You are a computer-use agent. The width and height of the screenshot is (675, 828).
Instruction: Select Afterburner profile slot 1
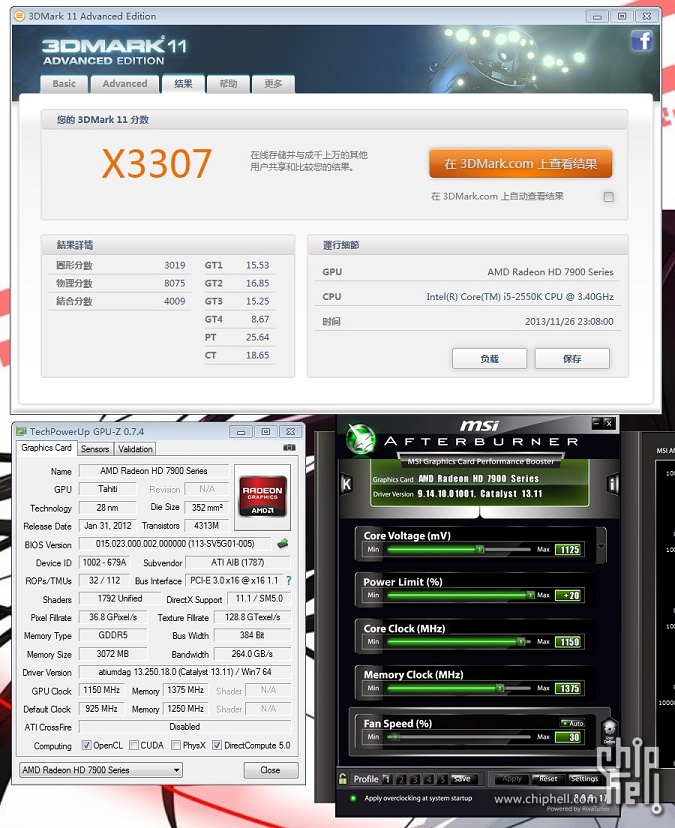(387, 779)
